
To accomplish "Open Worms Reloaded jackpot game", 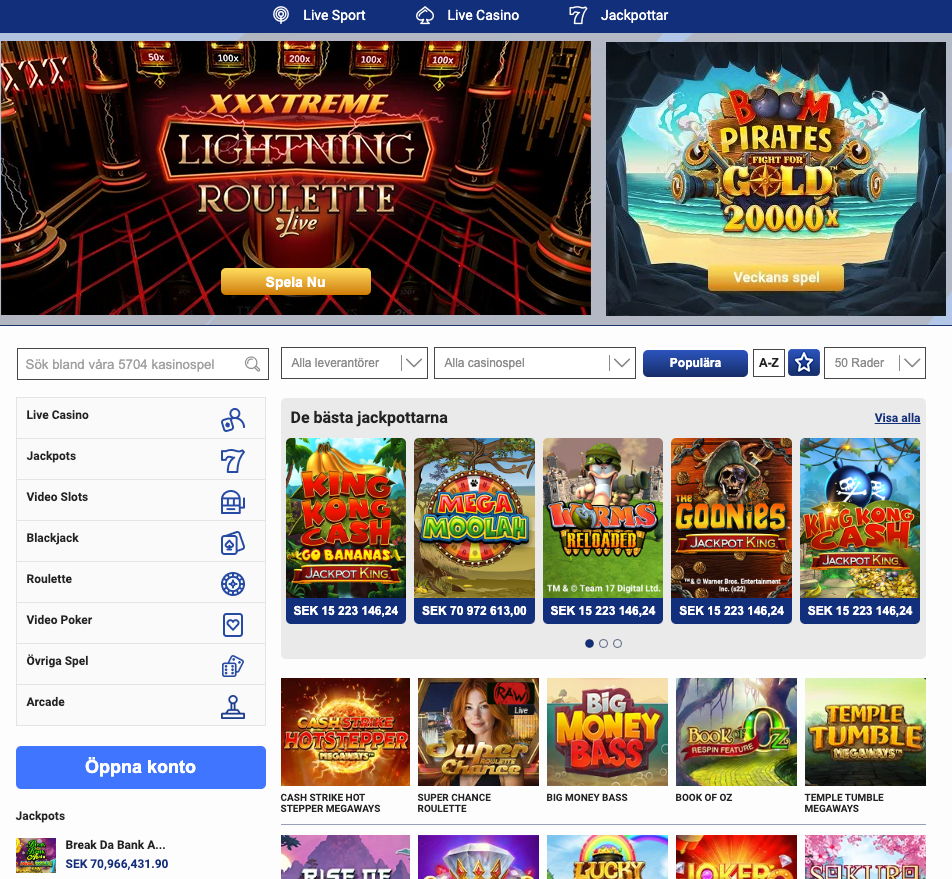I will tap(603, 531).
